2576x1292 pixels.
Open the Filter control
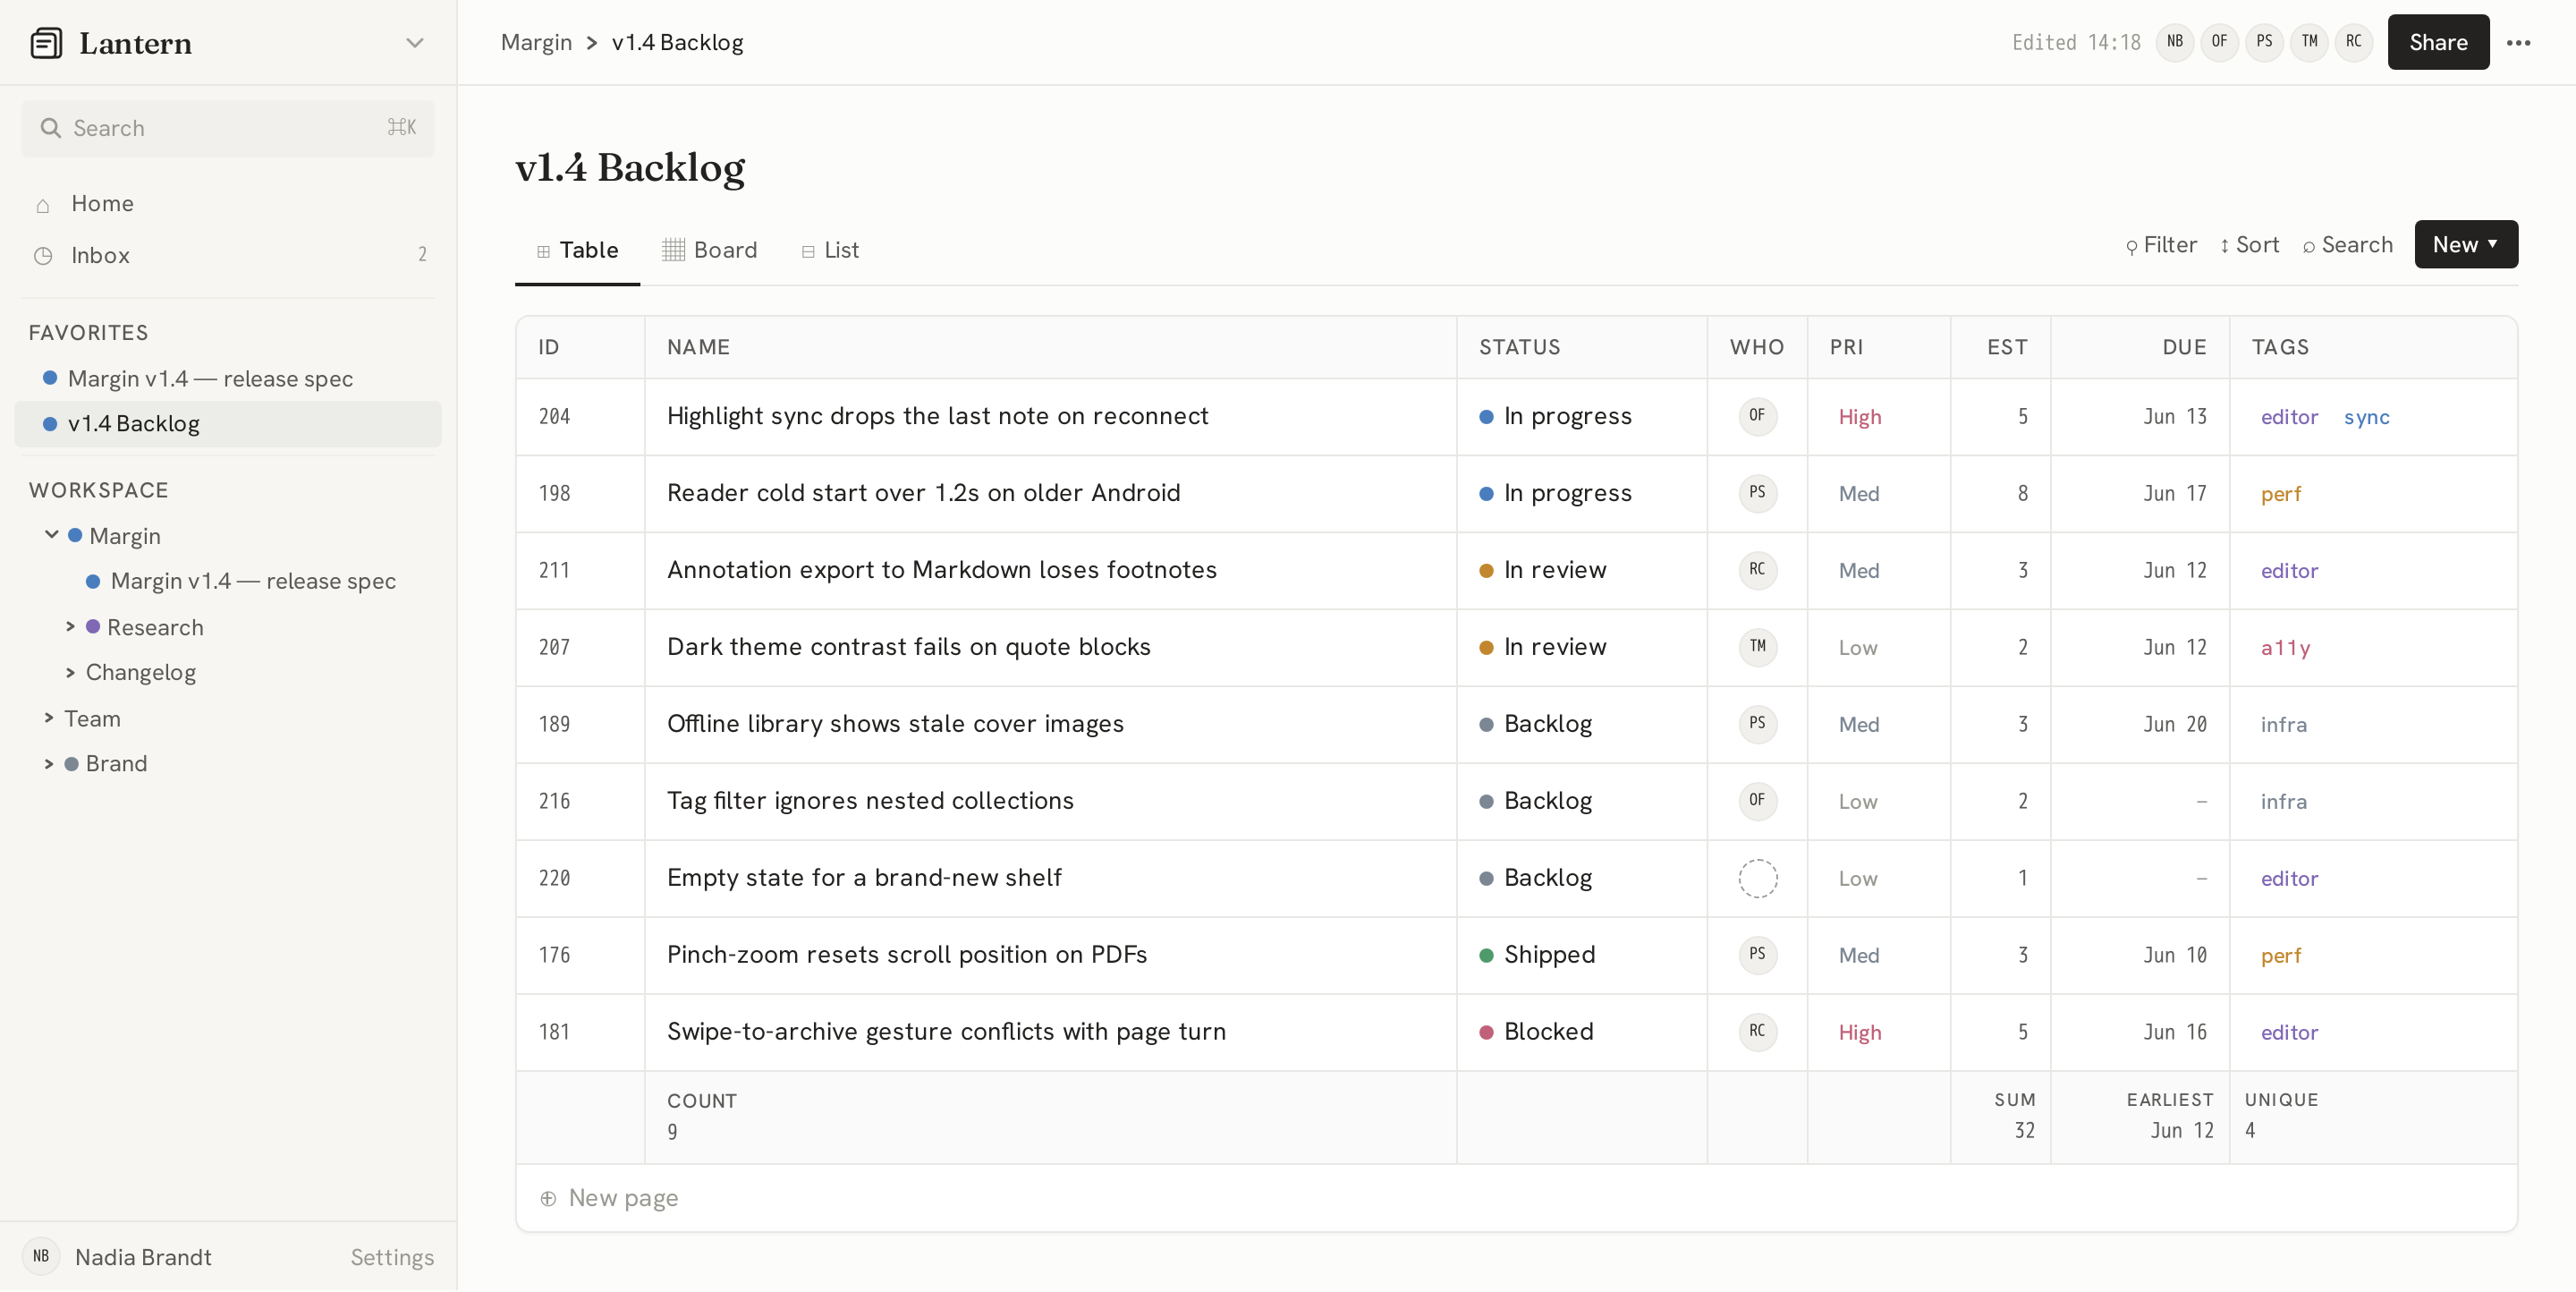2162,245
